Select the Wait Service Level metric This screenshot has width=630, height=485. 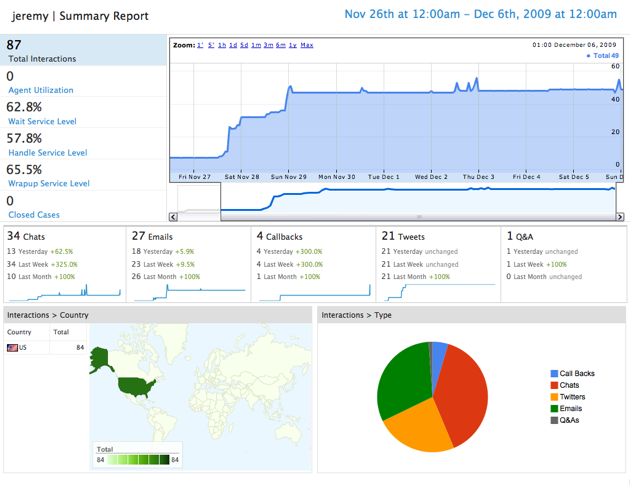click(x=84, y=113)
